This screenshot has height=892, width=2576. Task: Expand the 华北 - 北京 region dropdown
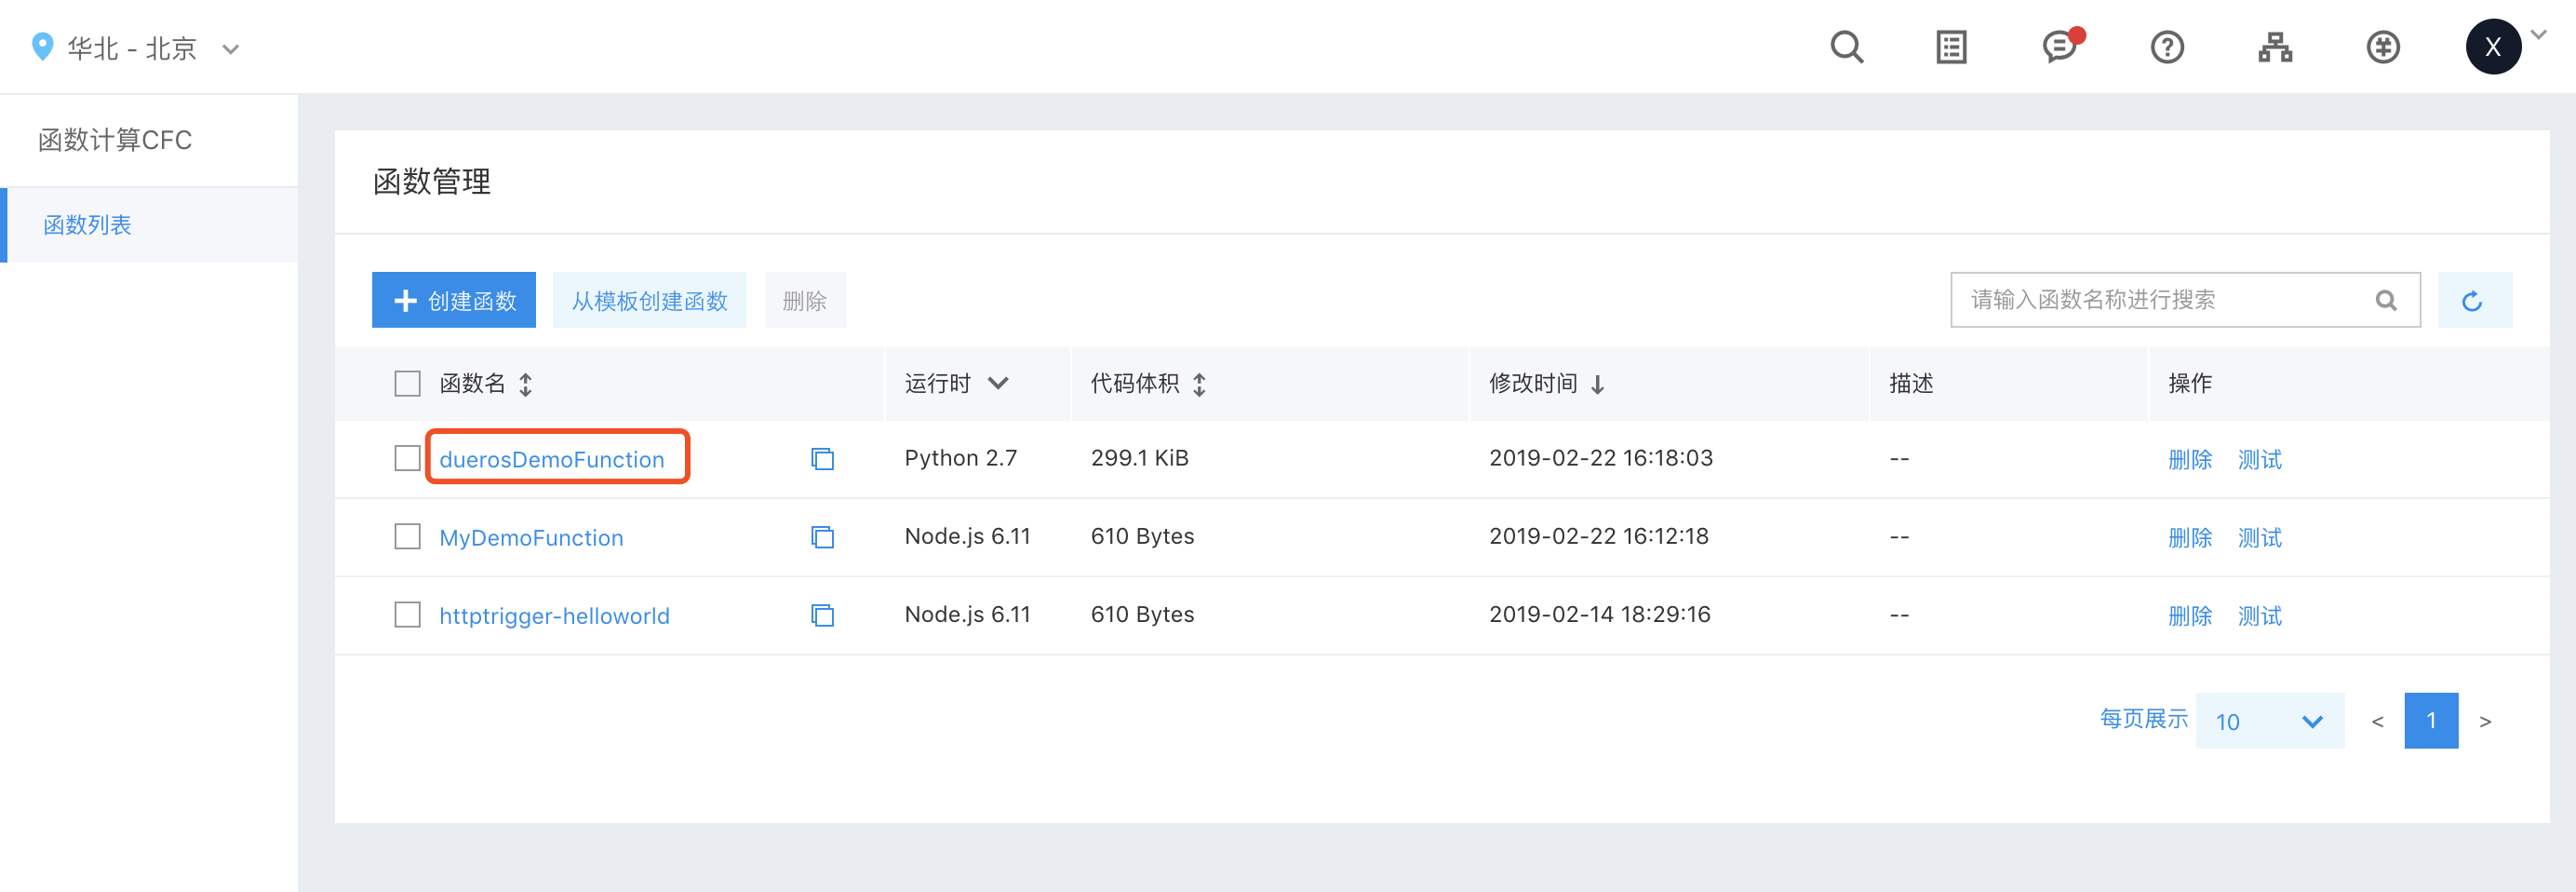coord(230,49)
